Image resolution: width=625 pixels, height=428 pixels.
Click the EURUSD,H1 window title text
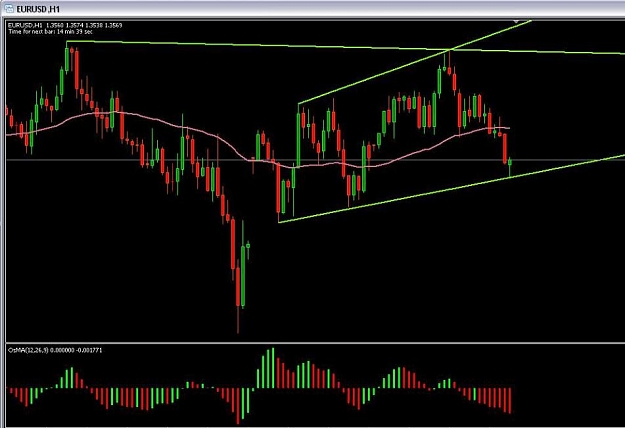pyautogui.click(x=38, y=9)
